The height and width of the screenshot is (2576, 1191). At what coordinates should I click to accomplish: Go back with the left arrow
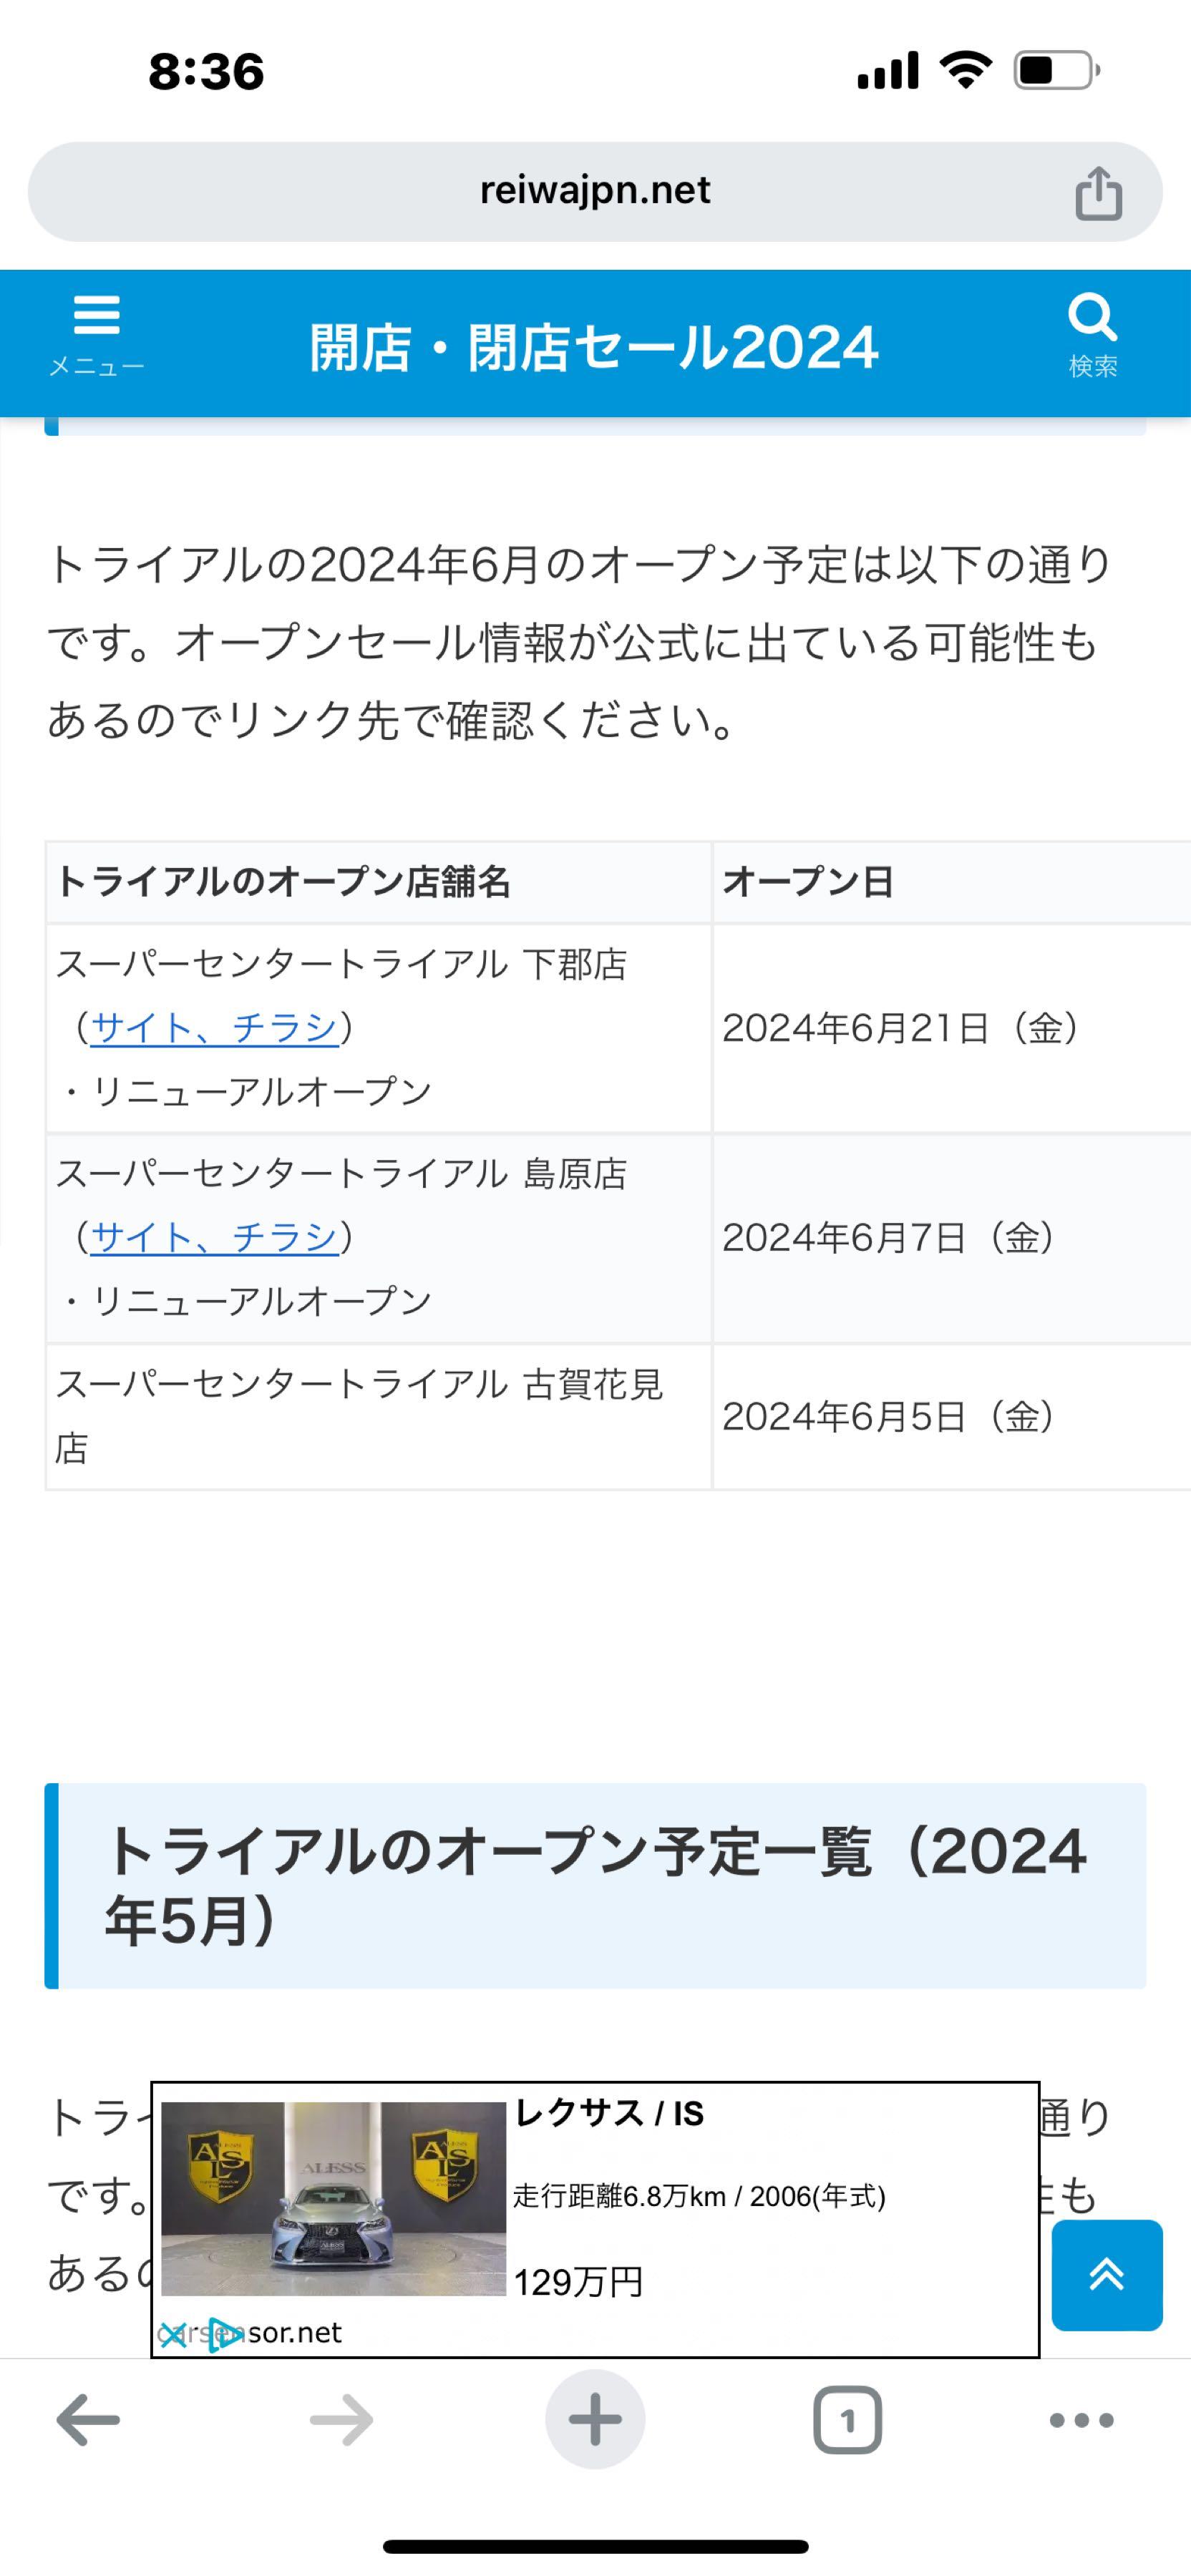[88, 2420]
